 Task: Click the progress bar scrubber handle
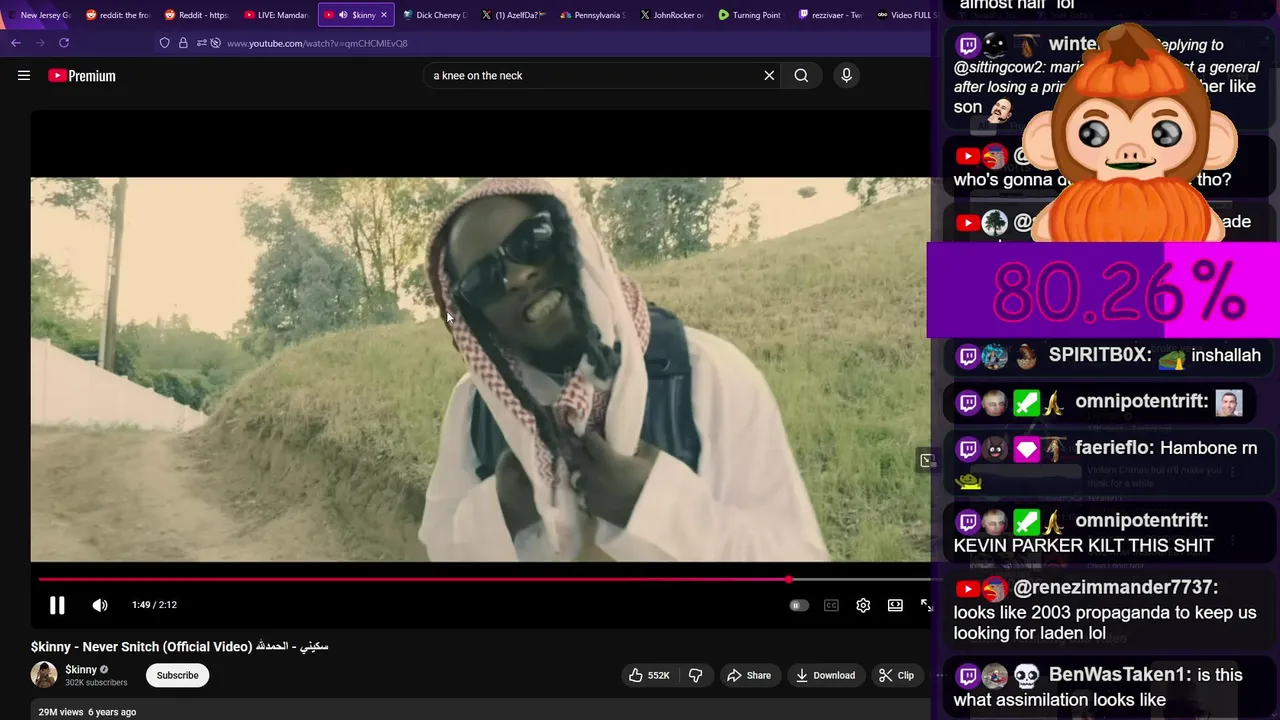coord(789,579)
